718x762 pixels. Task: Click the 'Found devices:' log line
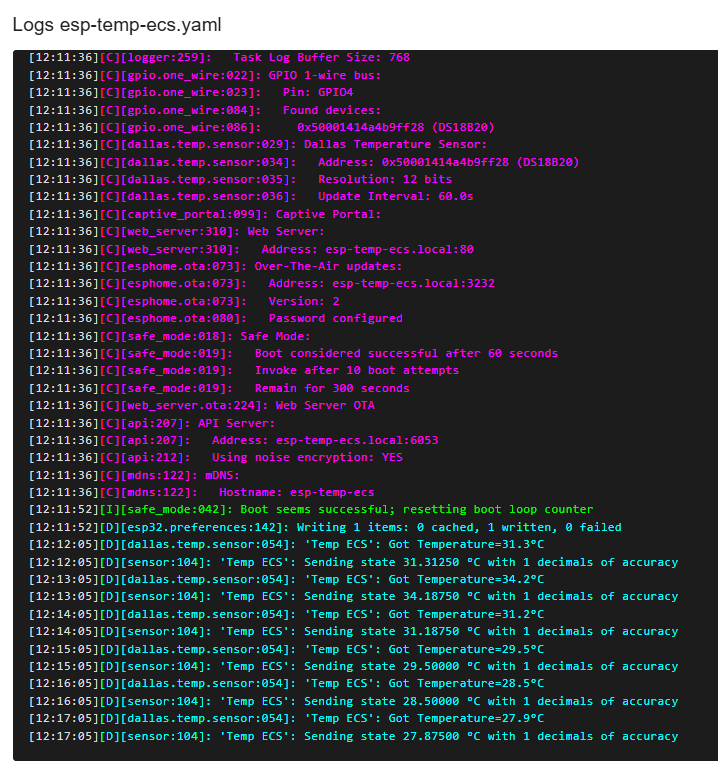[205, 110]
